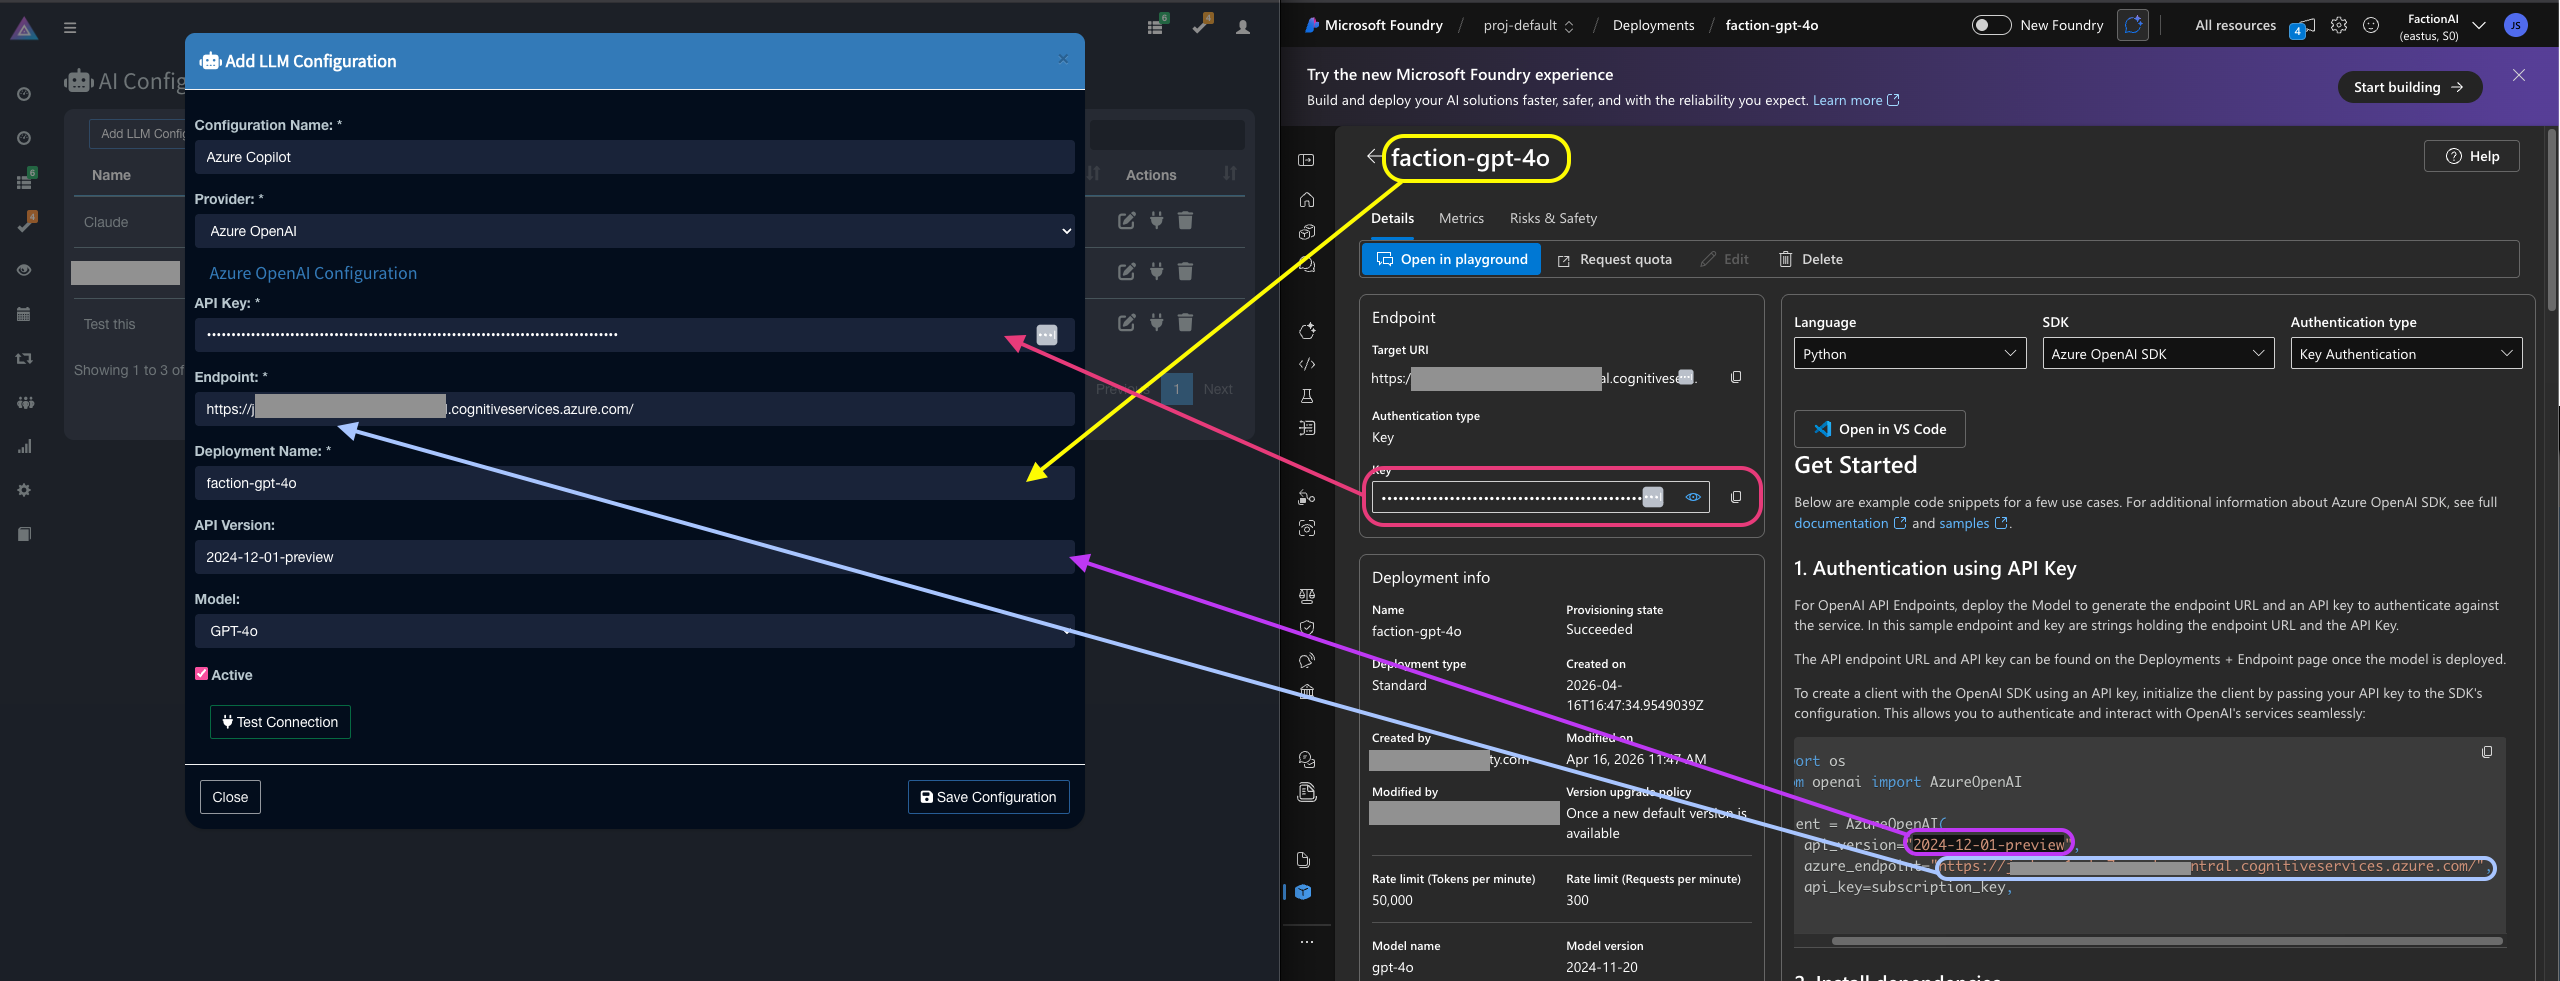Image resolution: width=2560 pixels, height=981 pixels.
Task: Open the Provider dropdown
Action: point(634,231)
